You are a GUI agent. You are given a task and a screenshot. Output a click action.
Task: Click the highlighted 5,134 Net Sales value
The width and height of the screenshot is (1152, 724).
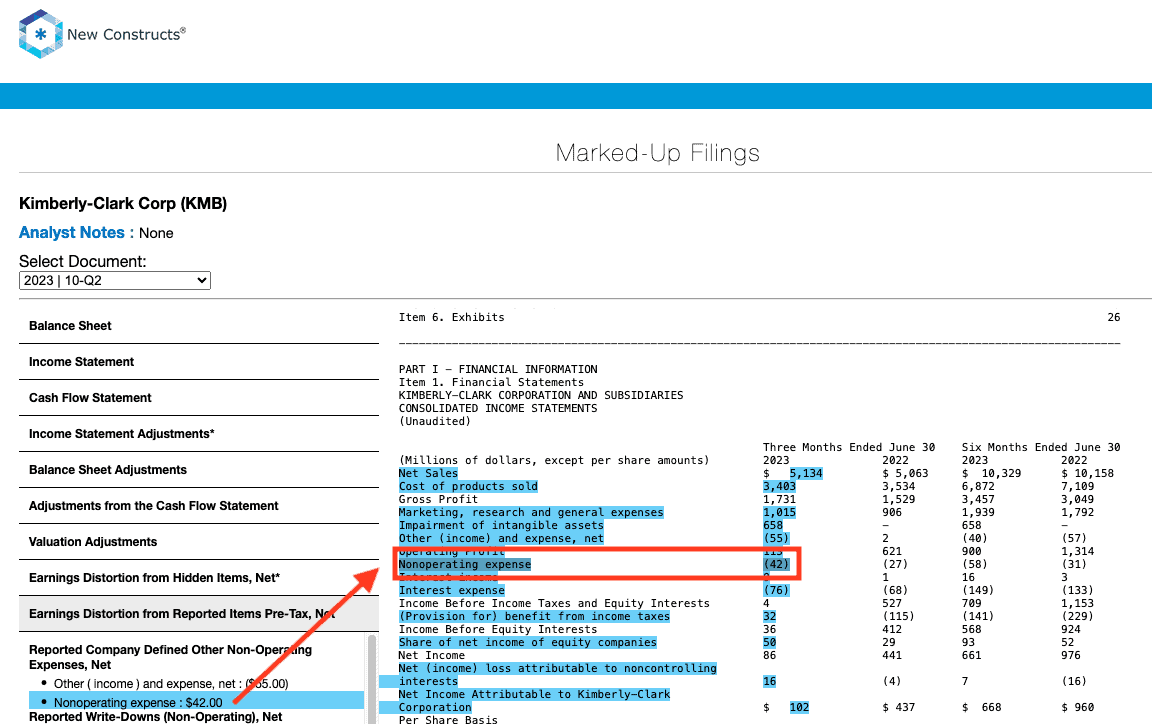806,473
